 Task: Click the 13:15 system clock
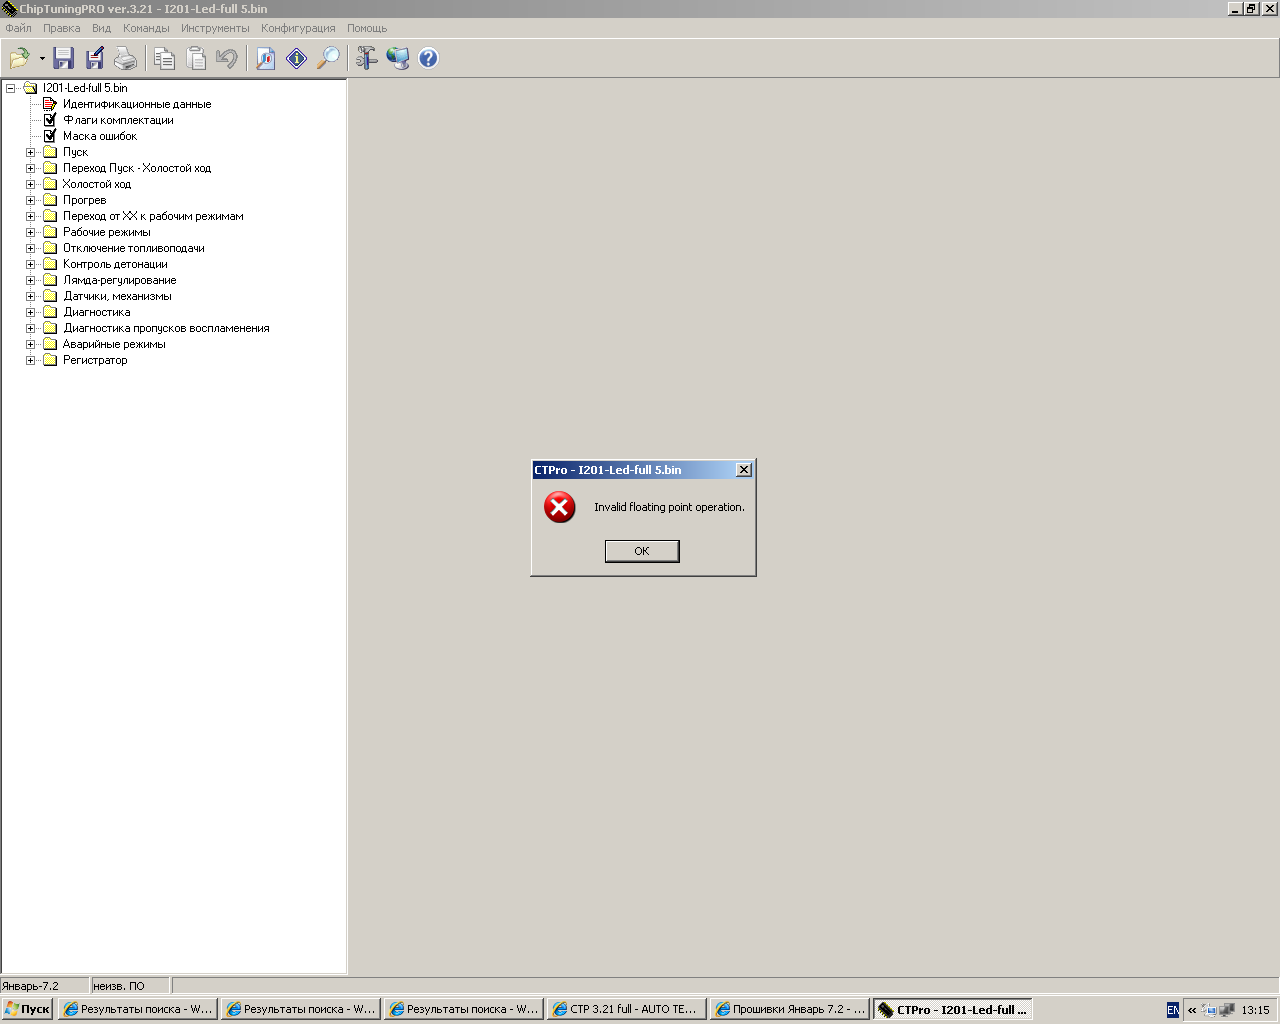pos(1255,1010)
